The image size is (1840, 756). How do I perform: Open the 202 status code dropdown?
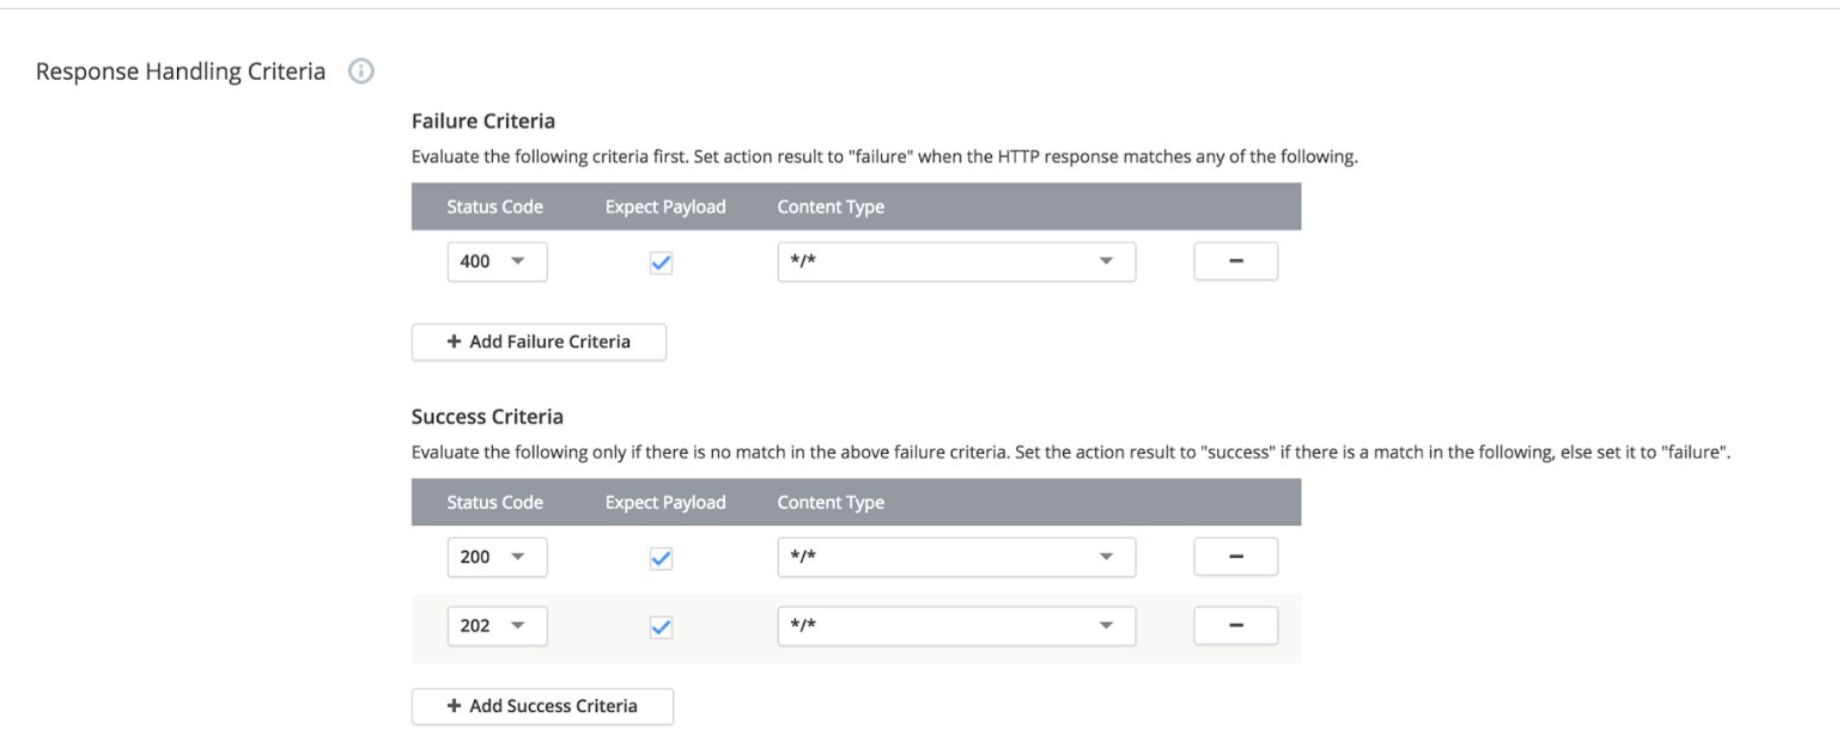pos(497,626)
